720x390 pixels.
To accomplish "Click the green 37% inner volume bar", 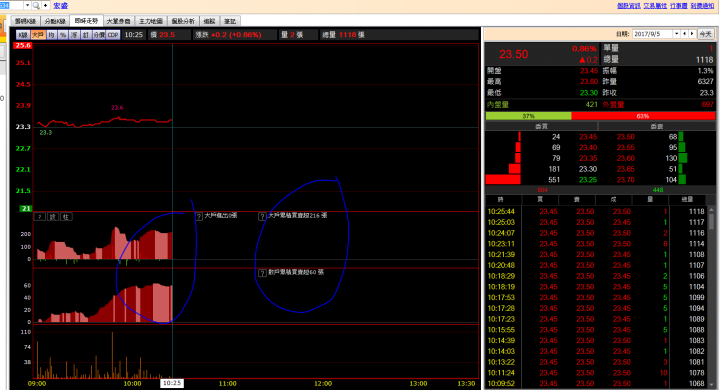I will click(x=529, y=116).
